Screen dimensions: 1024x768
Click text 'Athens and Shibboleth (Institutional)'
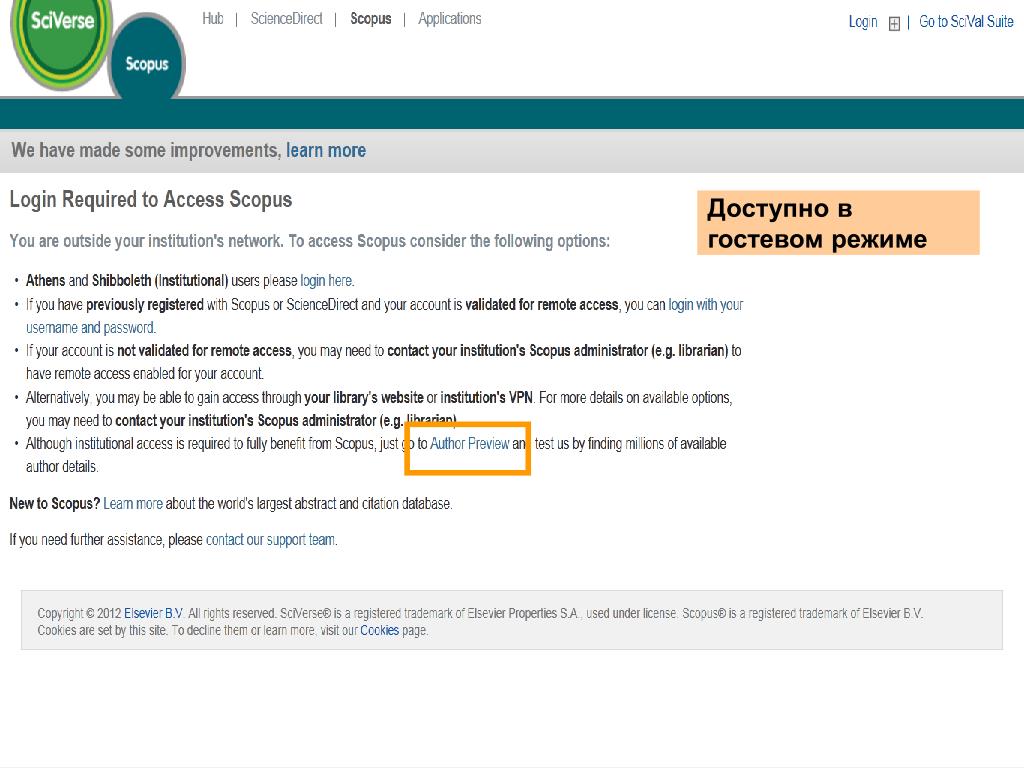127,281
